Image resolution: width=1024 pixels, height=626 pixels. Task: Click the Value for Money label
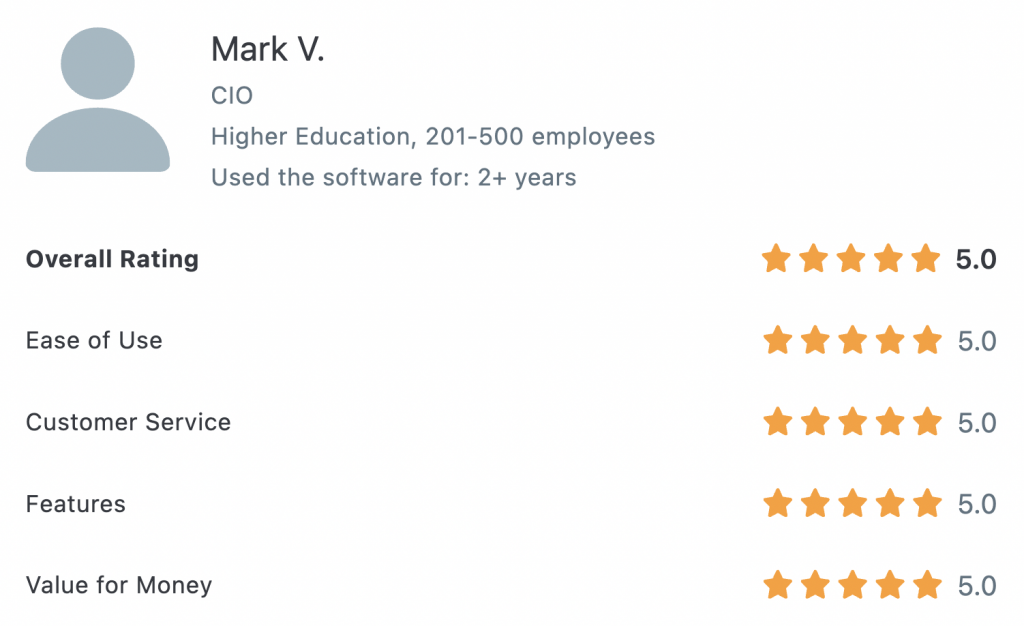coord(119,586)
